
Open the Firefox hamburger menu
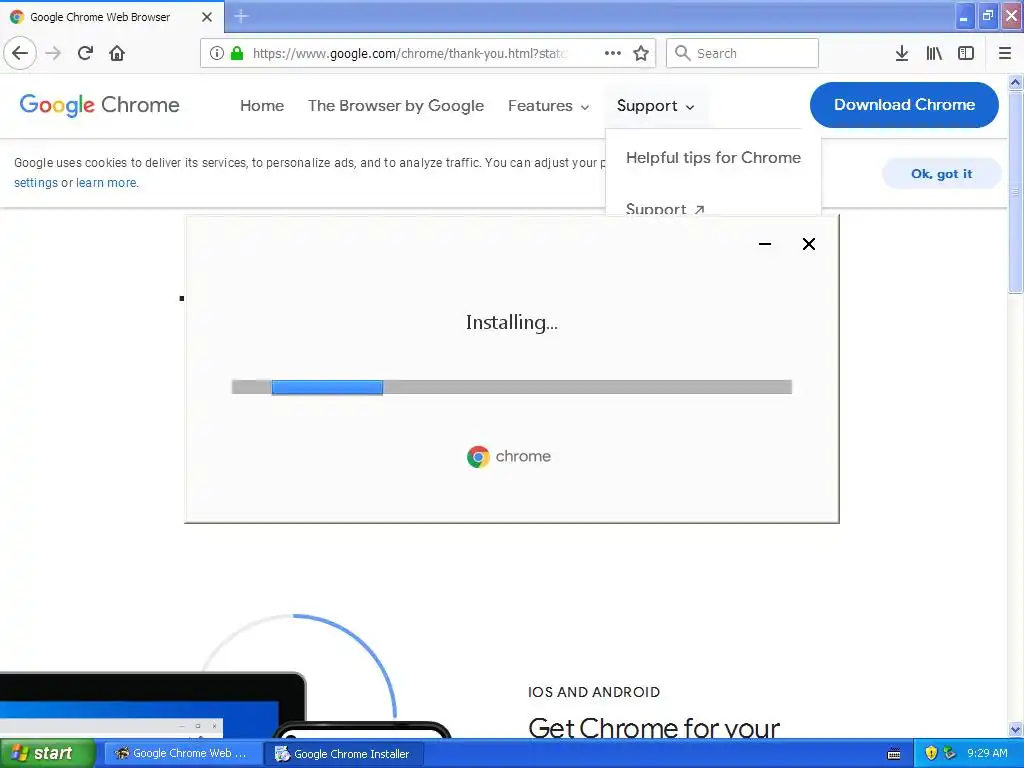[1005, 53]
